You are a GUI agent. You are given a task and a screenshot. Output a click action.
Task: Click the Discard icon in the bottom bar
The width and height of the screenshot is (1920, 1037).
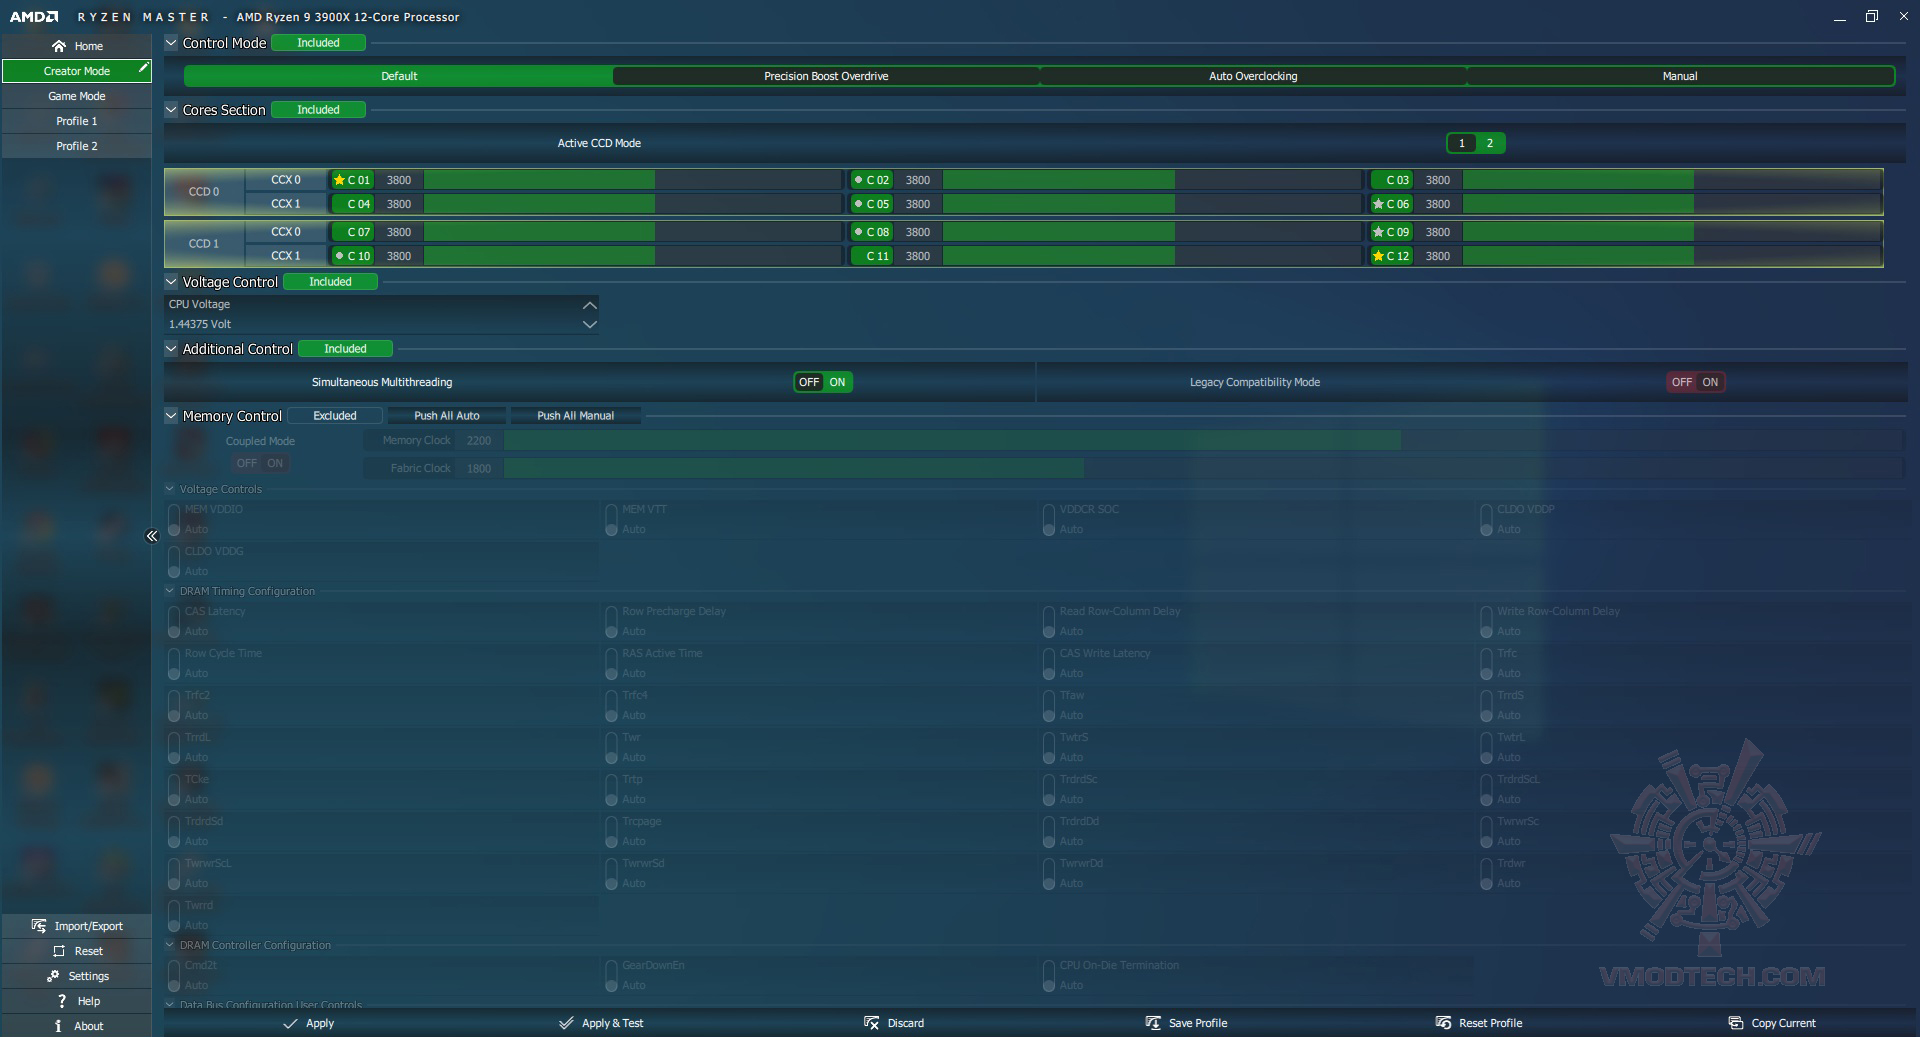pos(871,1023)
